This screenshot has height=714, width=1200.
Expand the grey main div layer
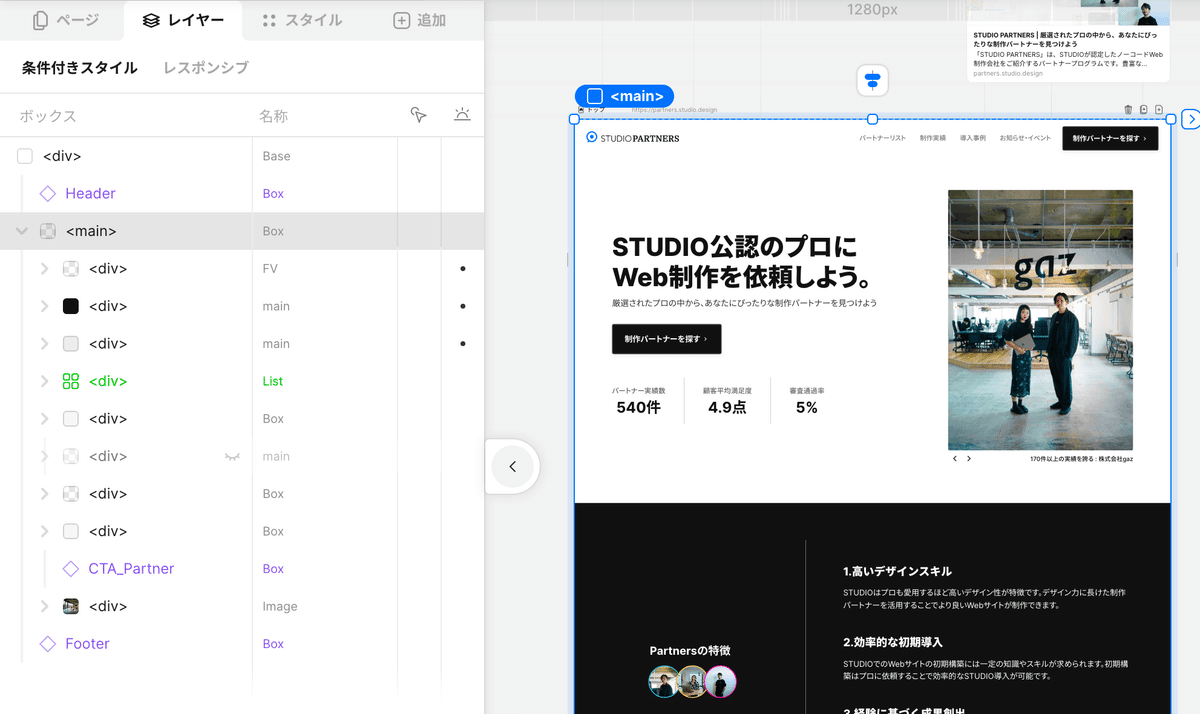(44, 344)
